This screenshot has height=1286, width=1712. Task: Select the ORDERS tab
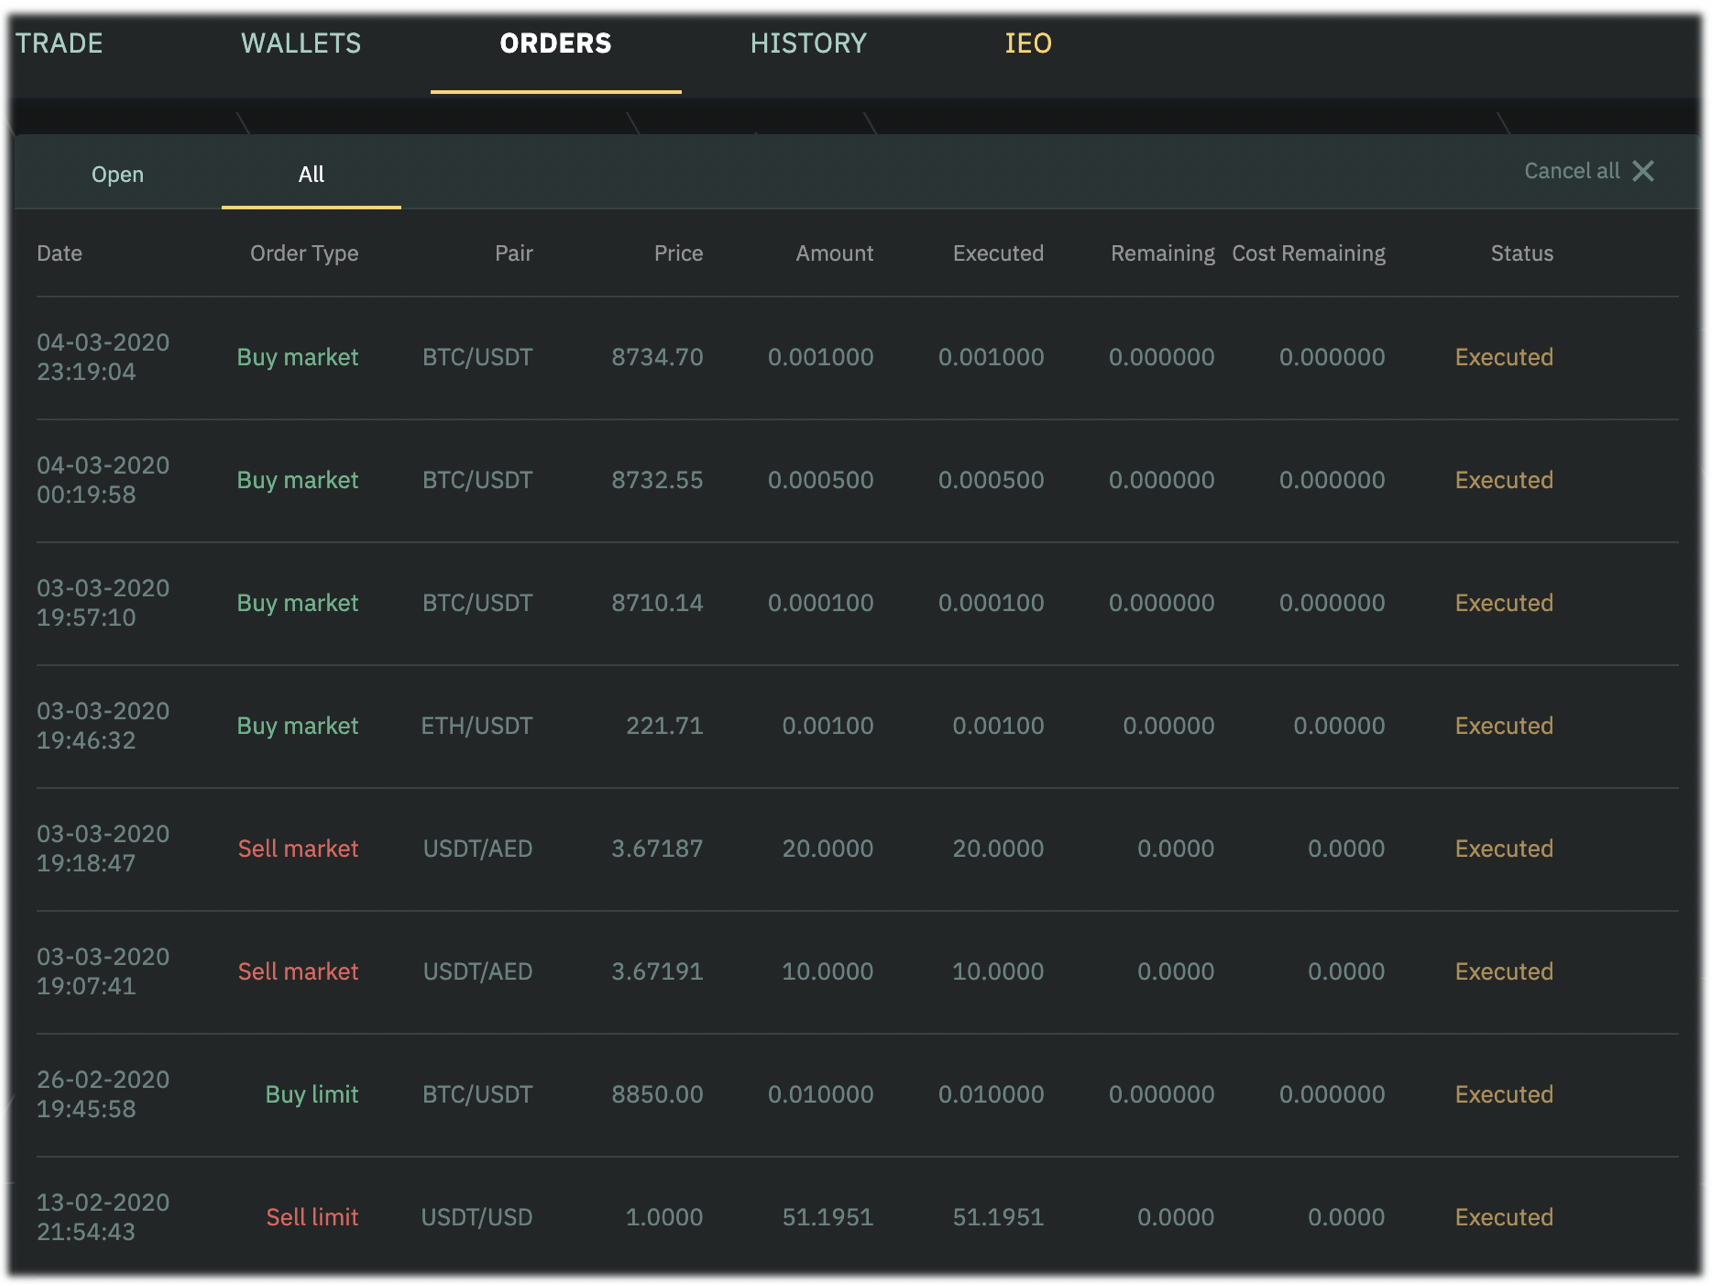[x=555, y=43]
